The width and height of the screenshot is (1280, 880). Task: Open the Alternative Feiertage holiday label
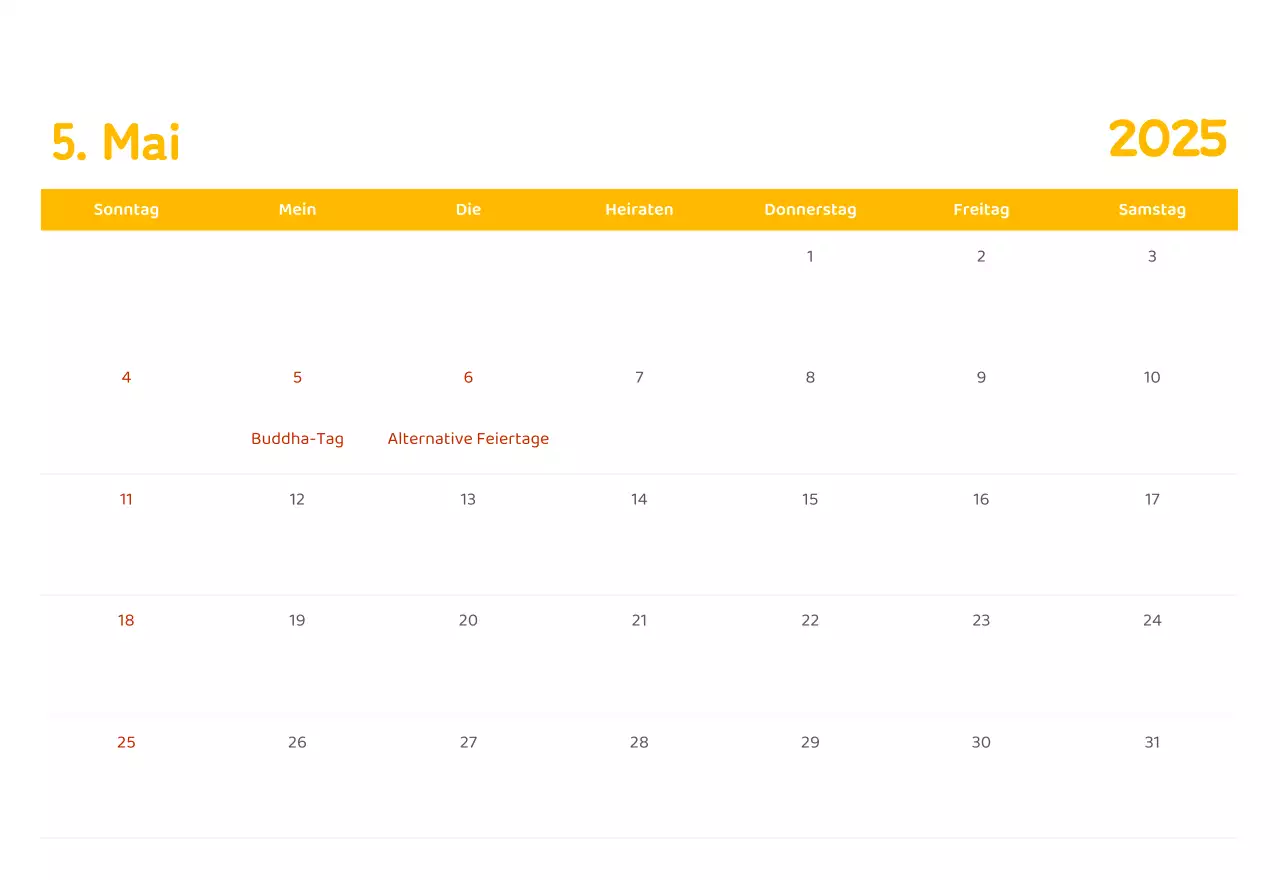coord(468,439)
